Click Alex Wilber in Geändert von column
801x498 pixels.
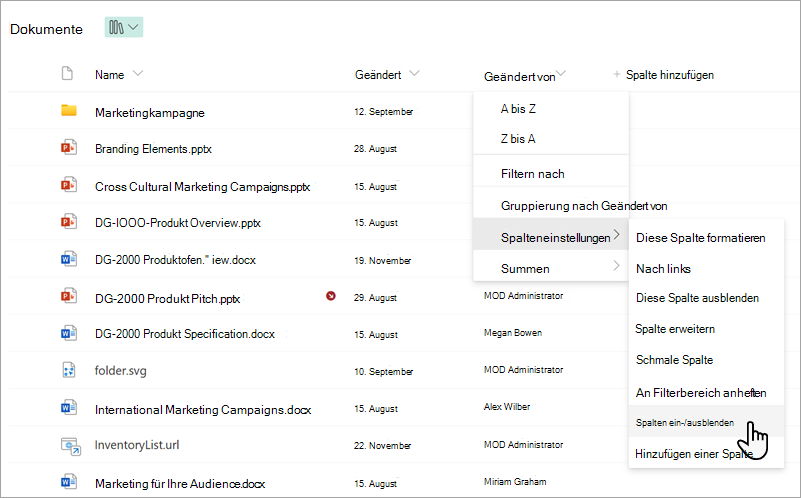tap(507, 407)
